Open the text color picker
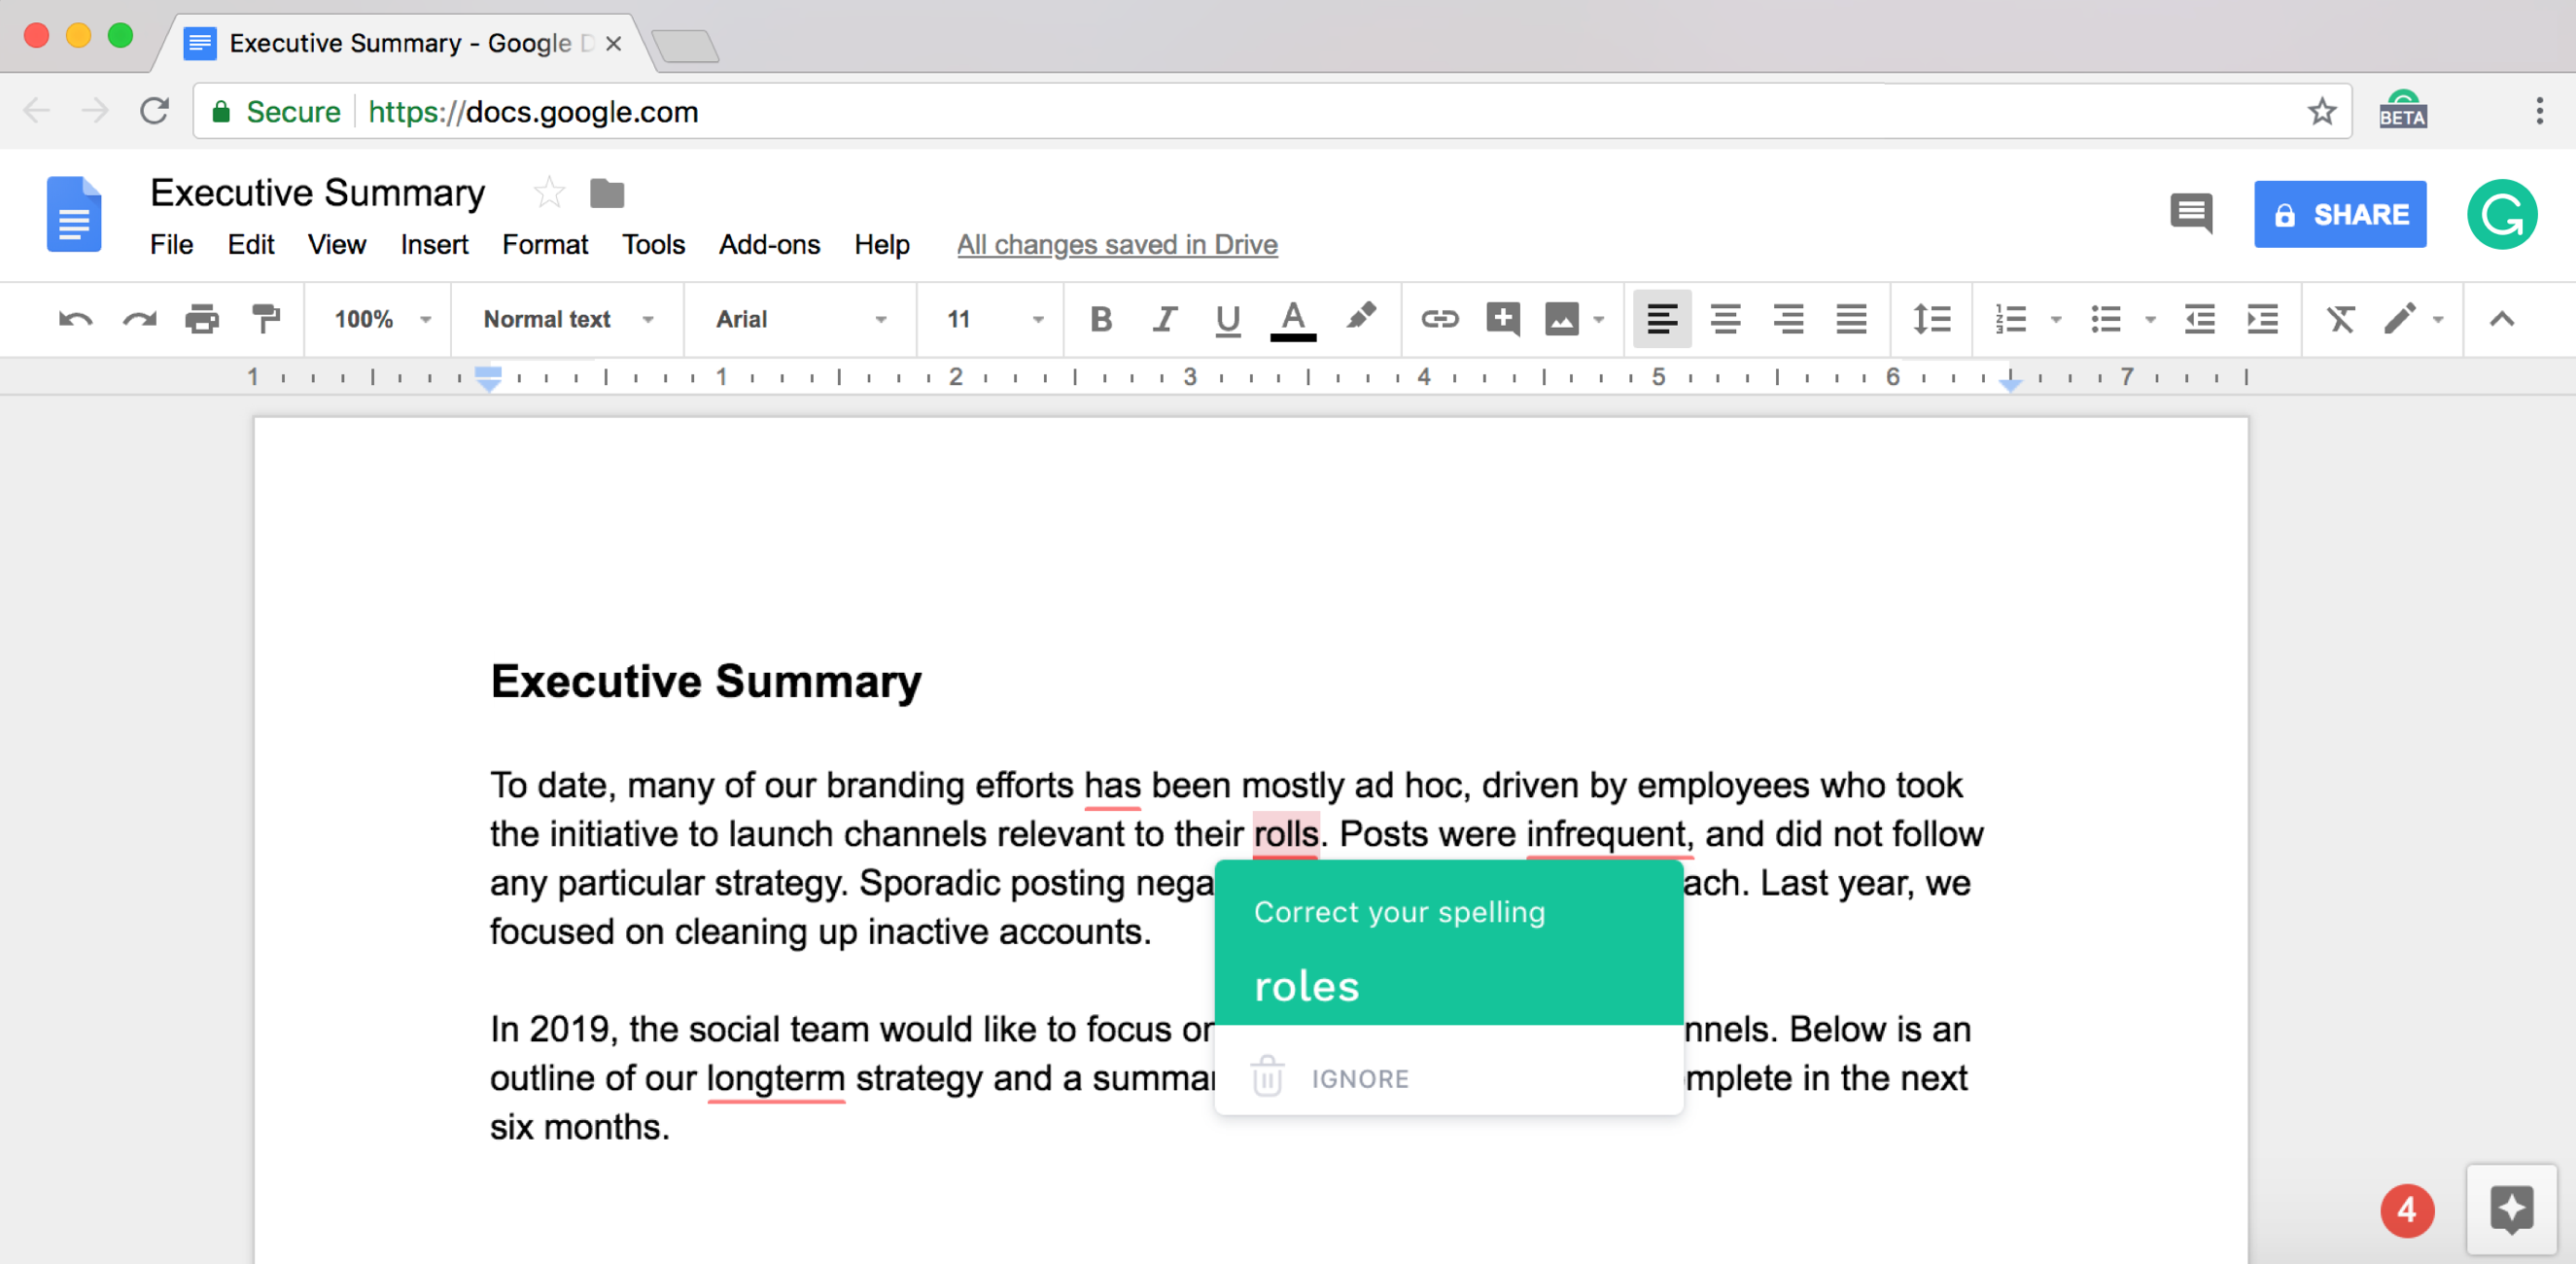Image resolution: width=2576 pixels, height=1264 pixels. point(1292,319)
